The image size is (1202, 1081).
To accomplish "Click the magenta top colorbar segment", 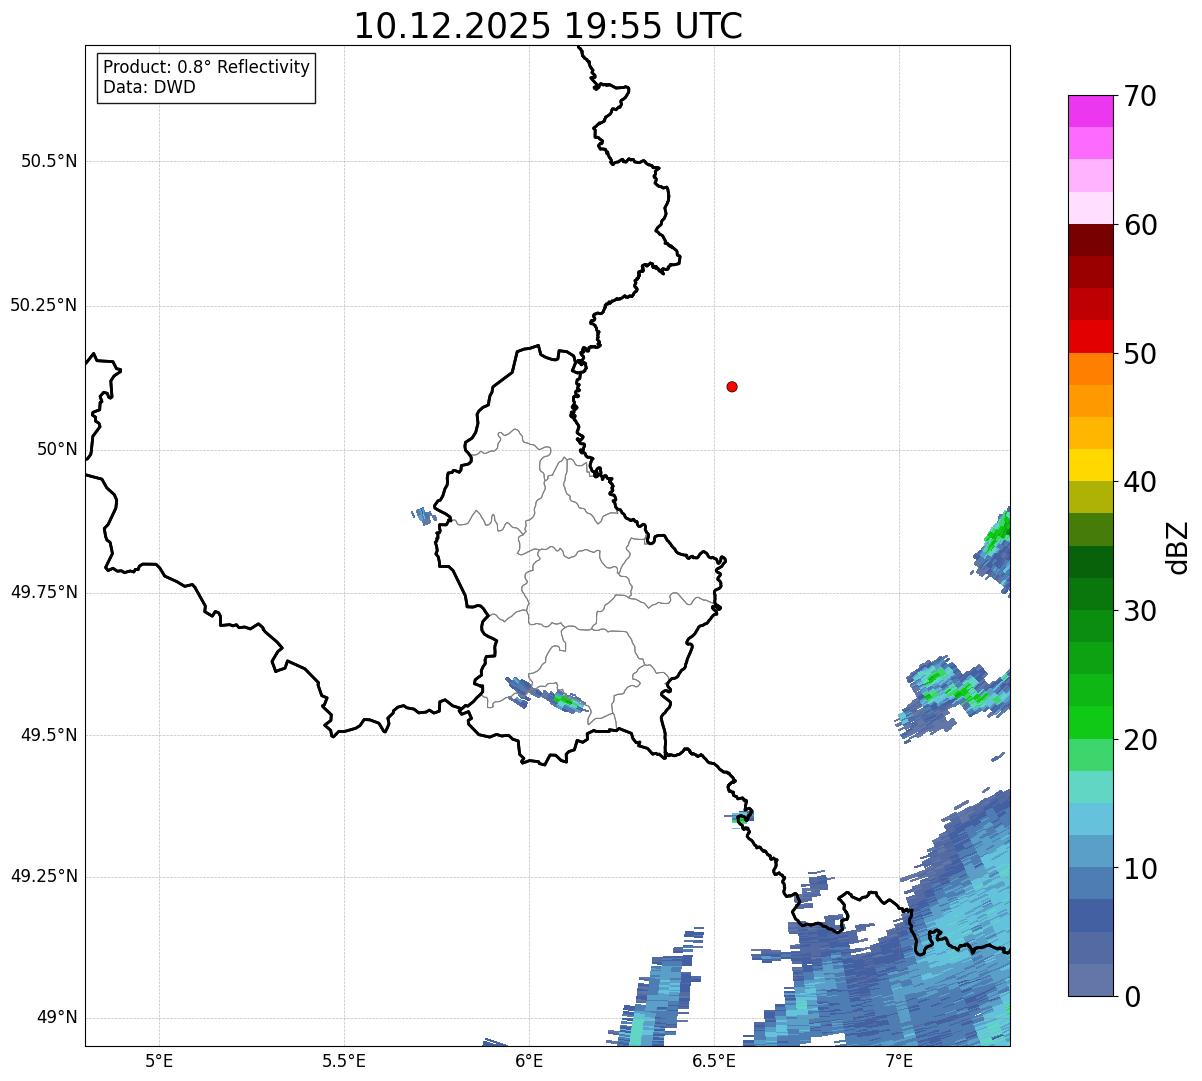I will 1090,111.
